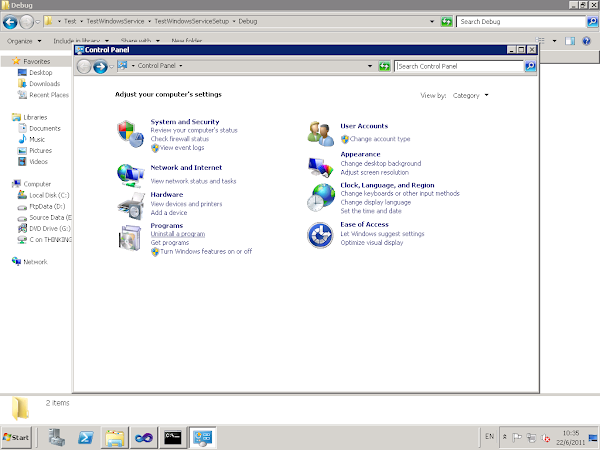Launch PowerShell from the taskbar

click(x=86, y=437)
